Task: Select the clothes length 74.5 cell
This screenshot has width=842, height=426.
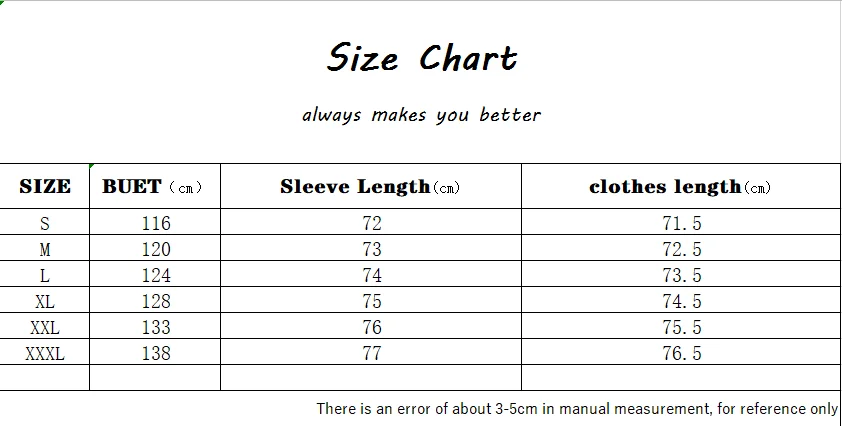Action: (x=682, y=301)
